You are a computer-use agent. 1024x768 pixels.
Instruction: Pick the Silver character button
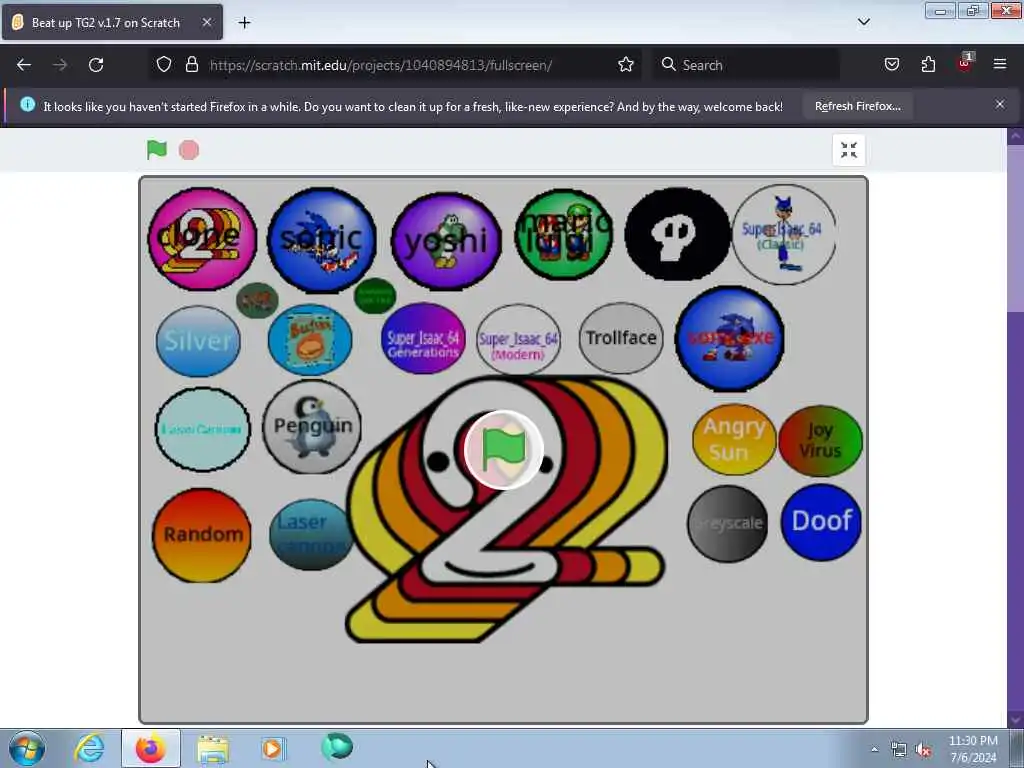[198, 341]
